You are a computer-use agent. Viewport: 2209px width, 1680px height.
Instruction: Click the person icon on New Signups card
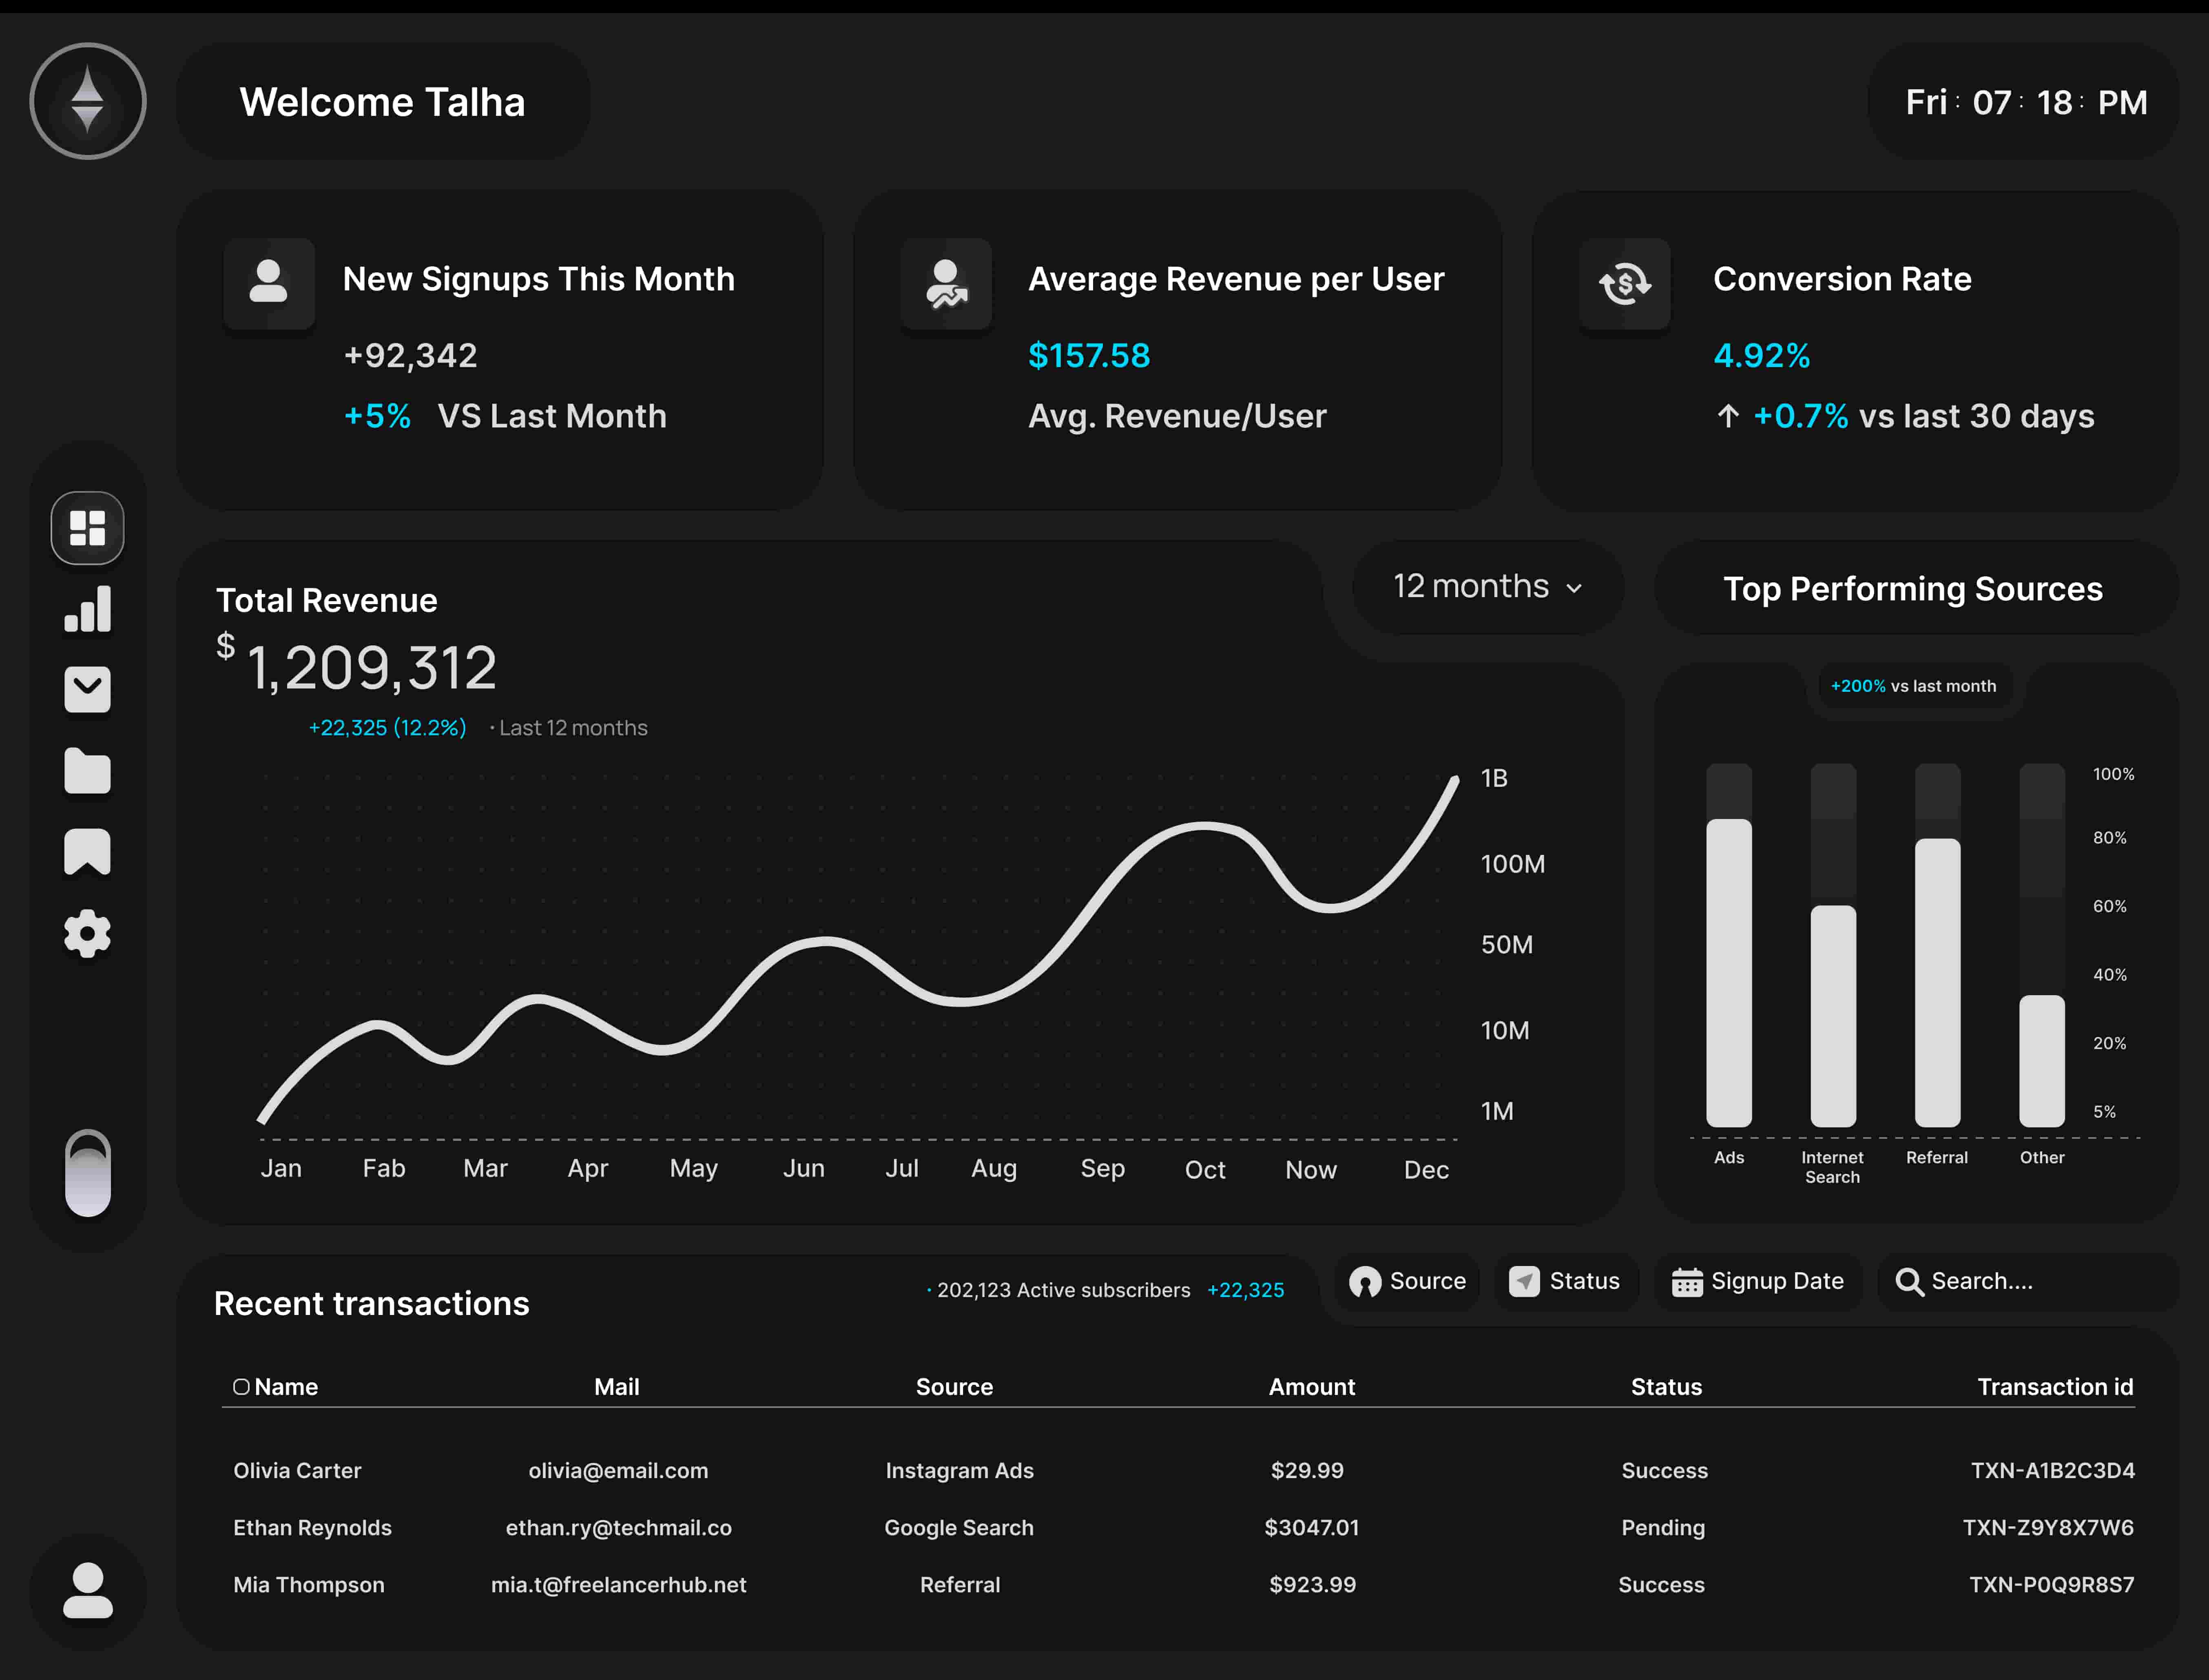click(x=269, y=283)
